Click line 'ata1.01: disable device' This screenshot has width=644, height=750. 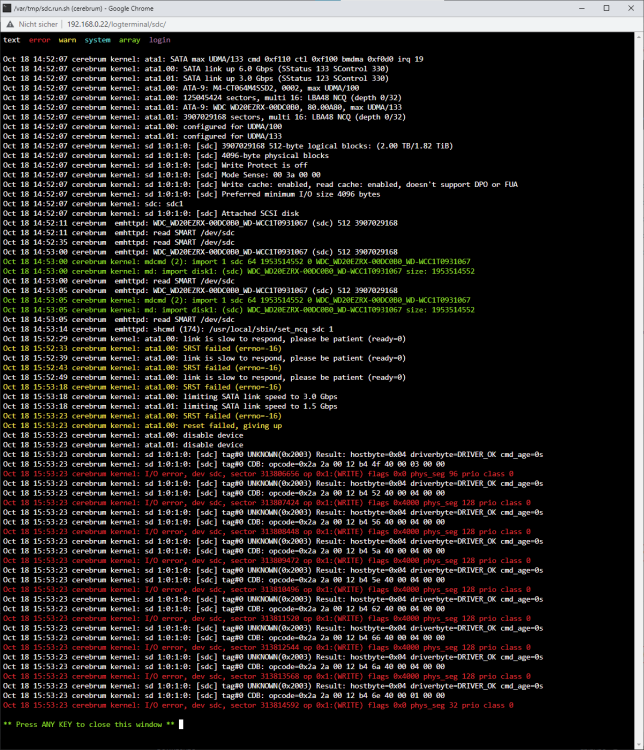(x=123, y=445)
